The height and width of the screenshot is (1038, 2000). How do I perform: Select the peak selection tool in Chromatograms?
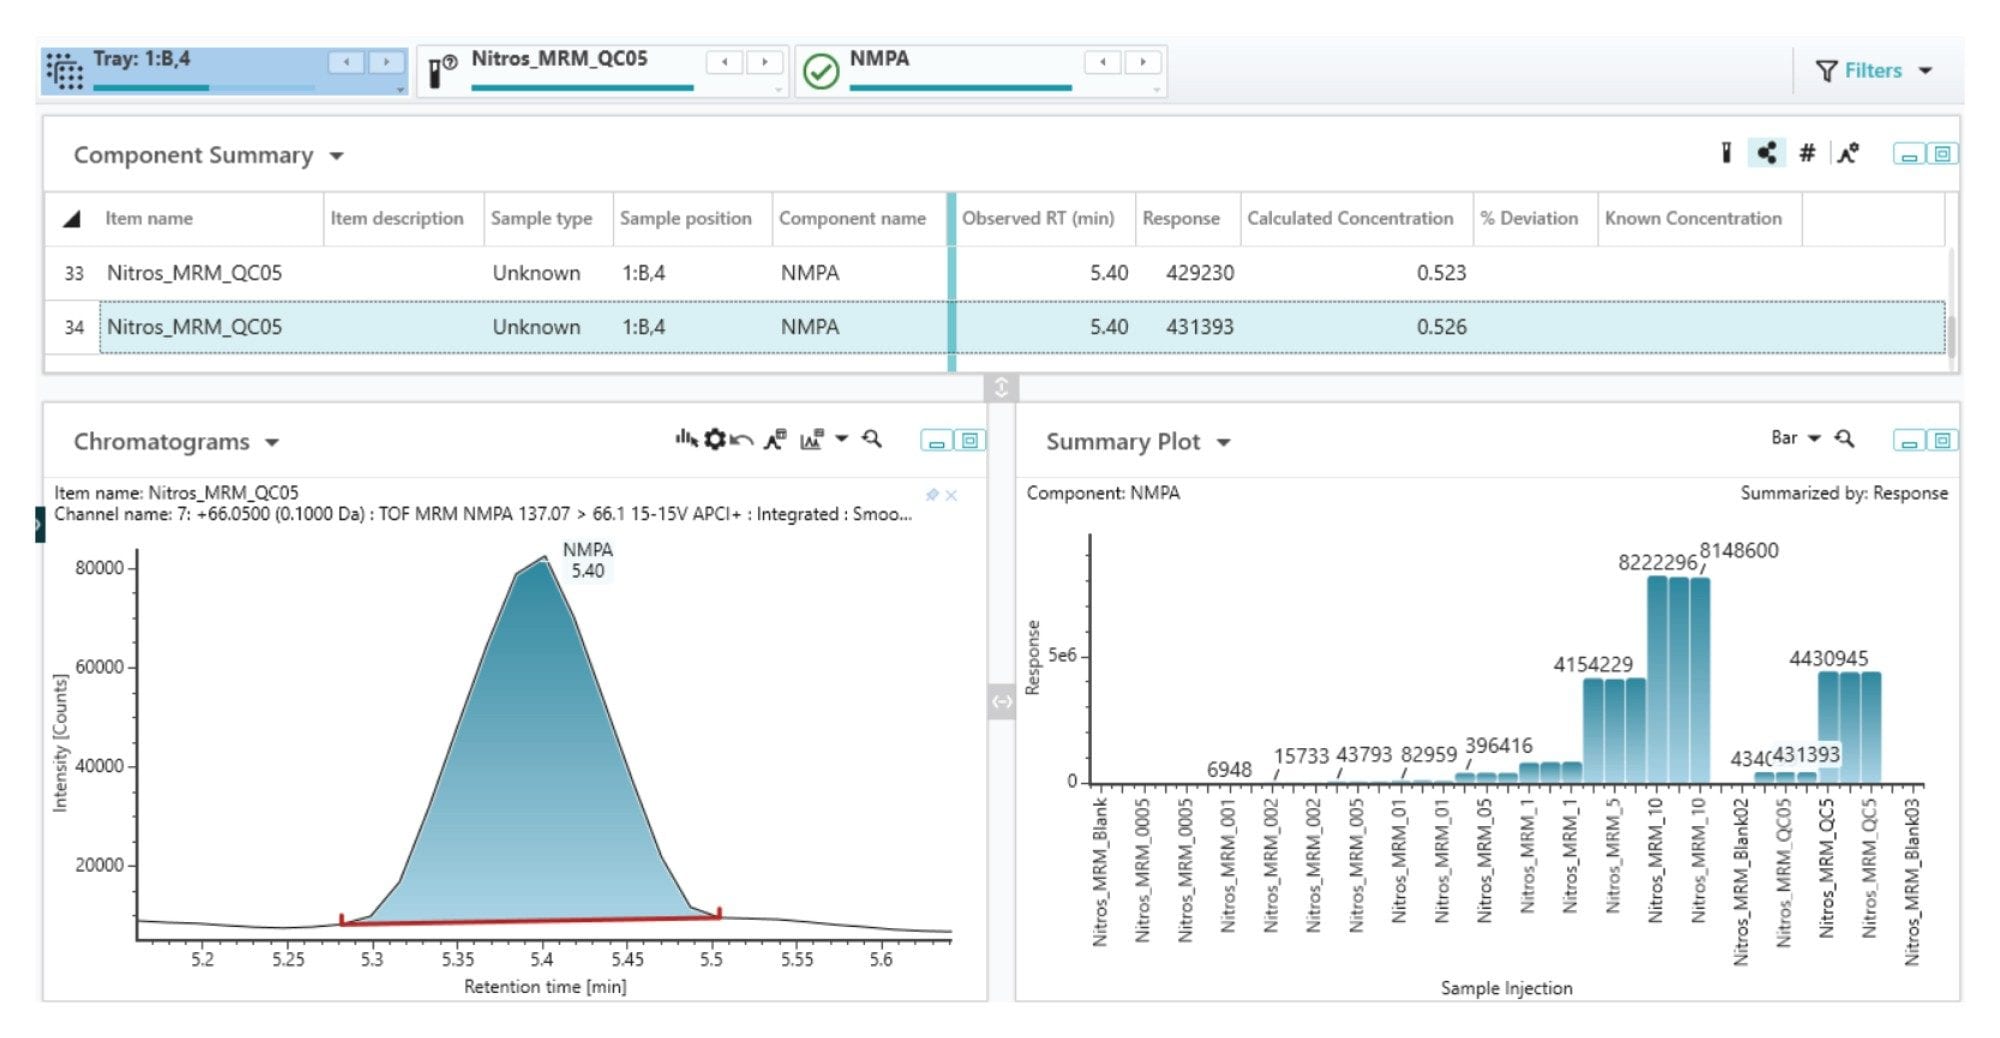click(685, 439)
